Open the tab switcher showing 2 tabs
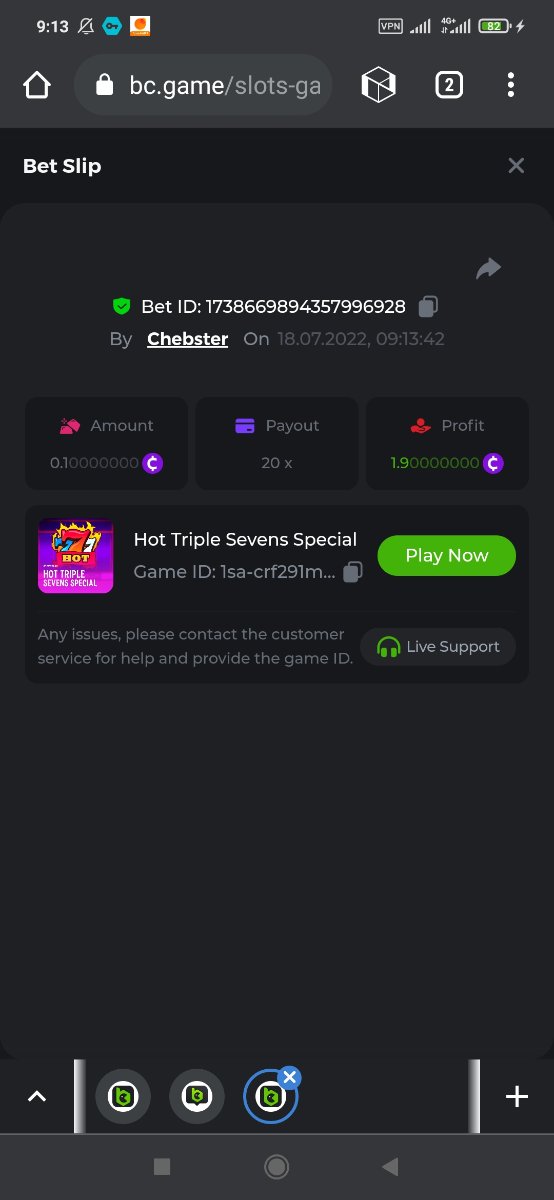 449,86
